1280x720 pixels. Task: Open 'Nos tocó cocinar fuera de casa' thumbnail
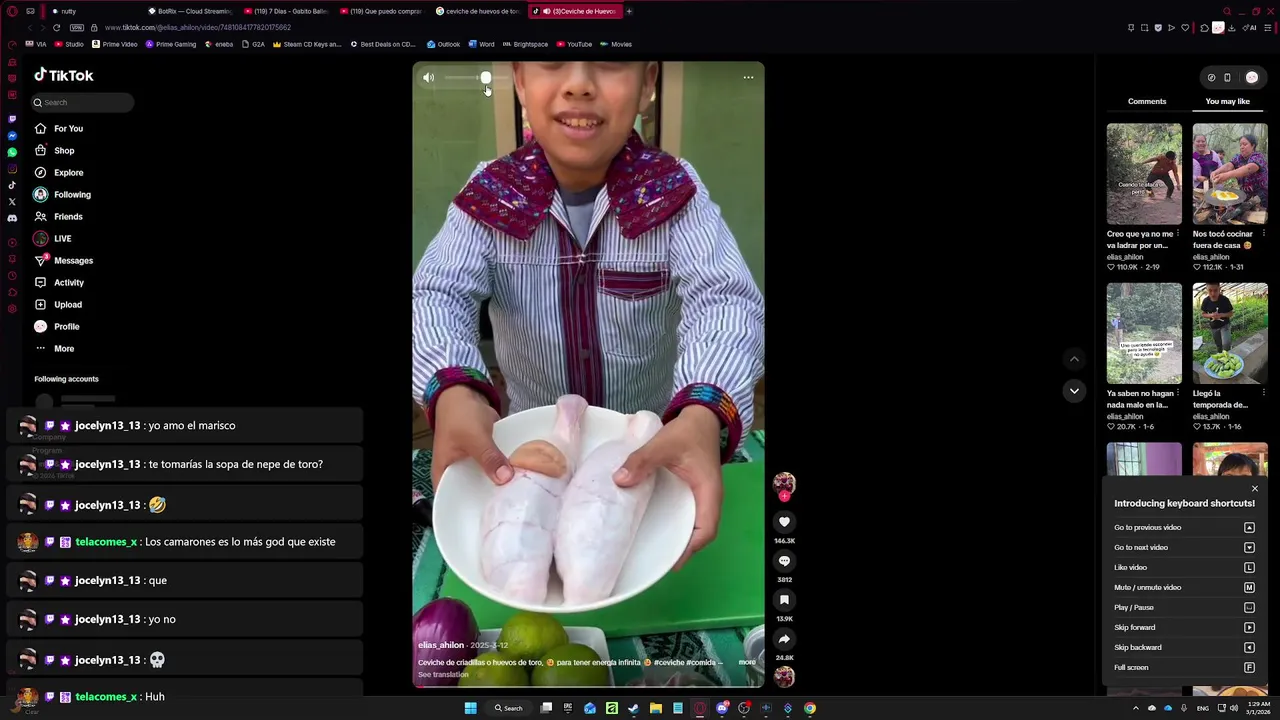tap(1230, 174)
